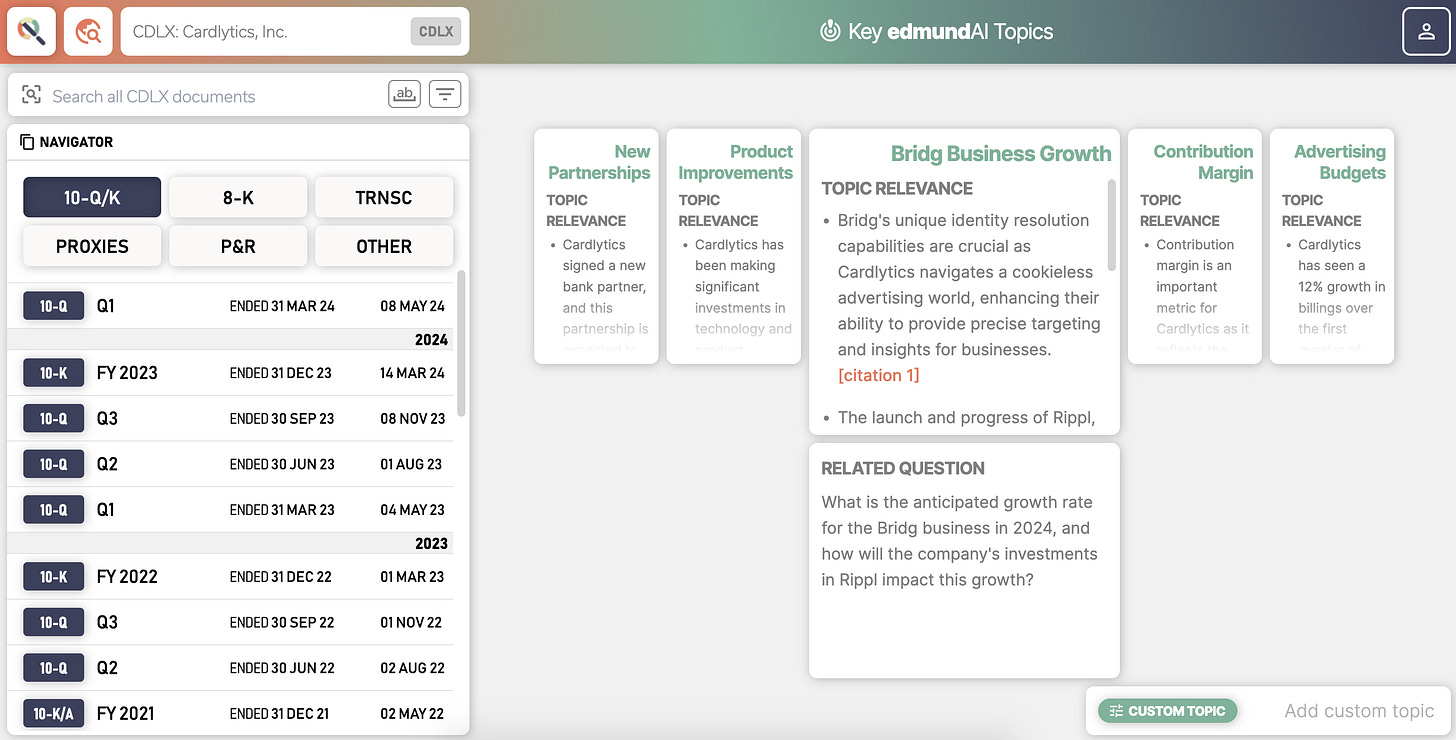This screenshot has width=1456, height=740.
Task: Click the '02 MAY 22' filing date
Action: tap(412, 713)
